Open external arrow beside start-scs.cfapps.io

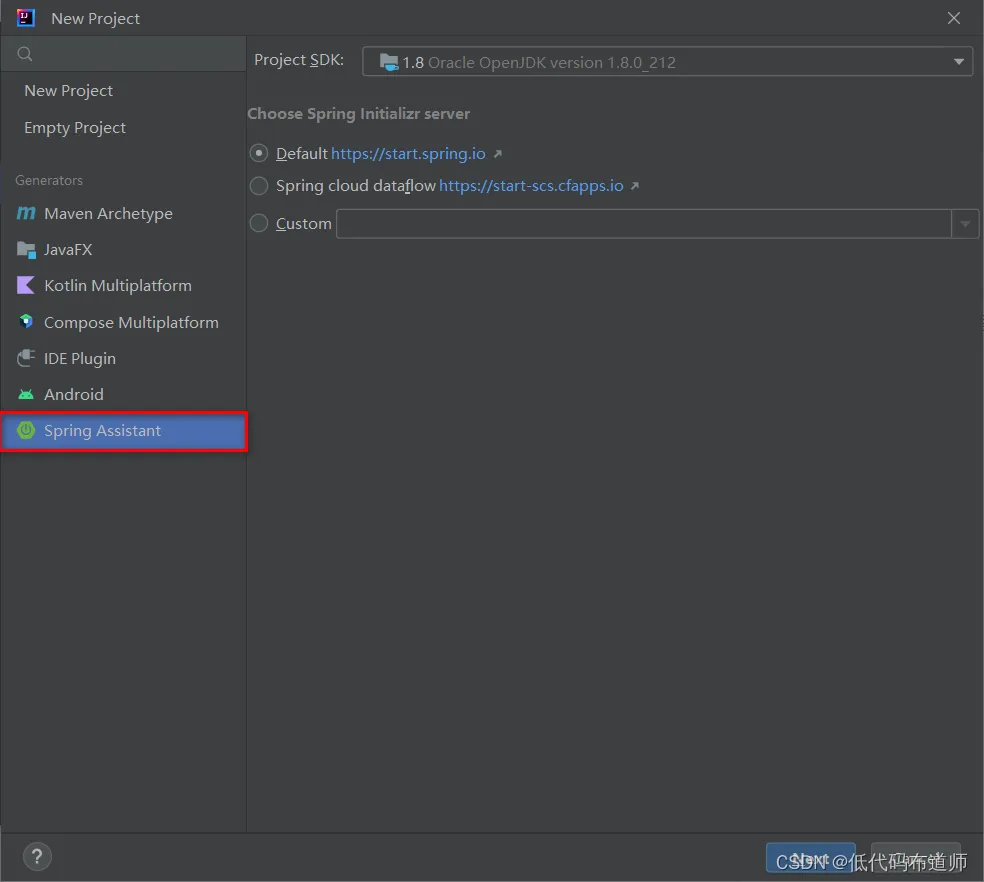tap(635, 186)
